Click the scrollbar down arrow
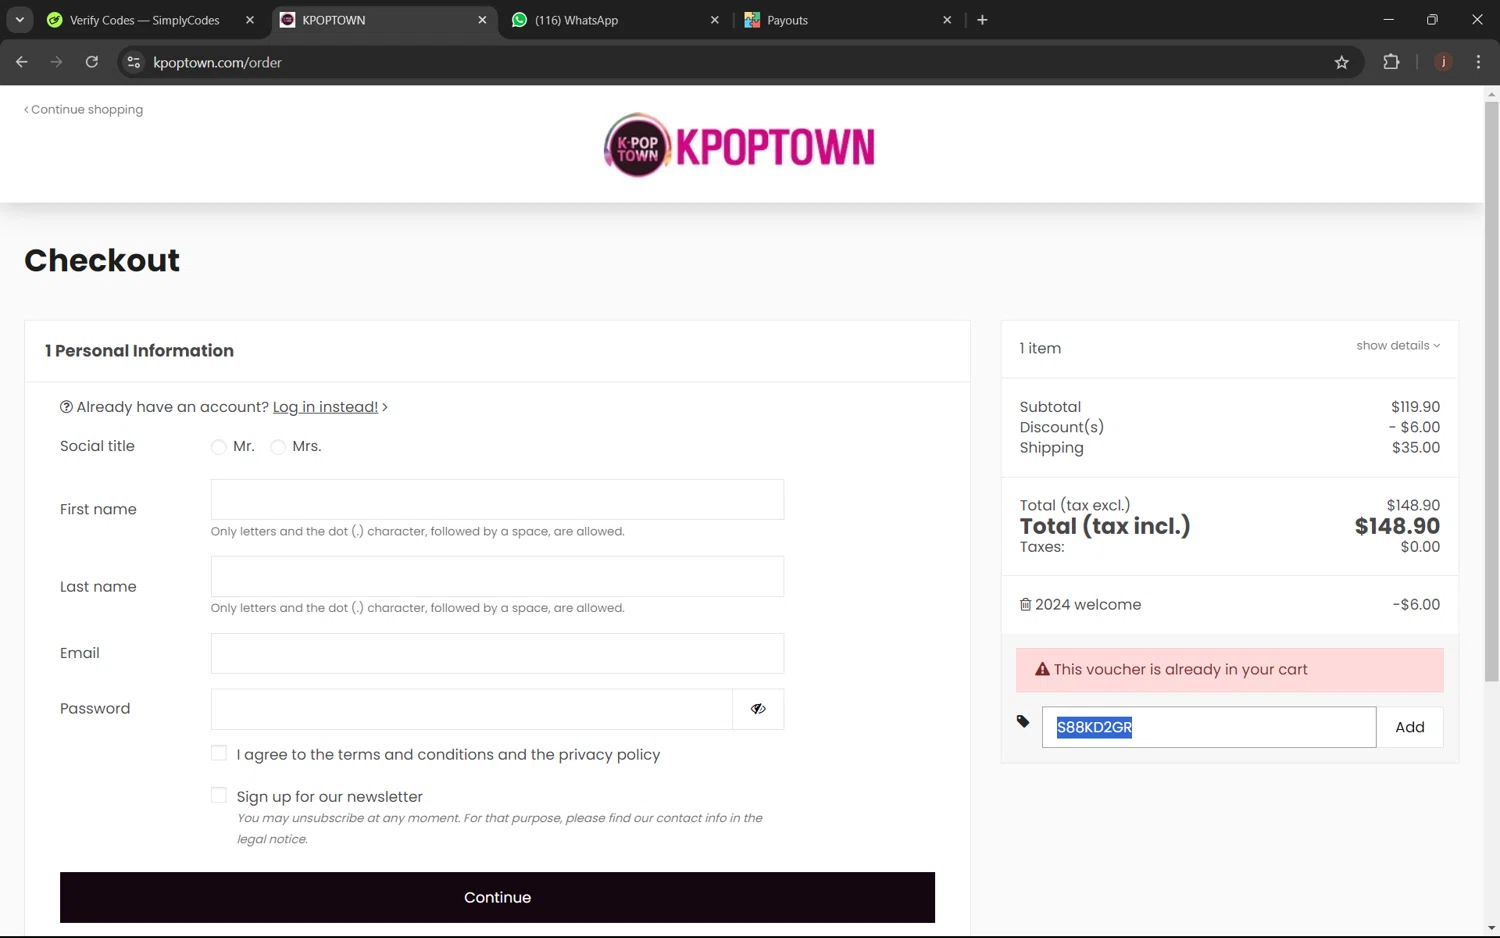The height and width of the screenshot is (938, 1500). (x=1491, y=929)
